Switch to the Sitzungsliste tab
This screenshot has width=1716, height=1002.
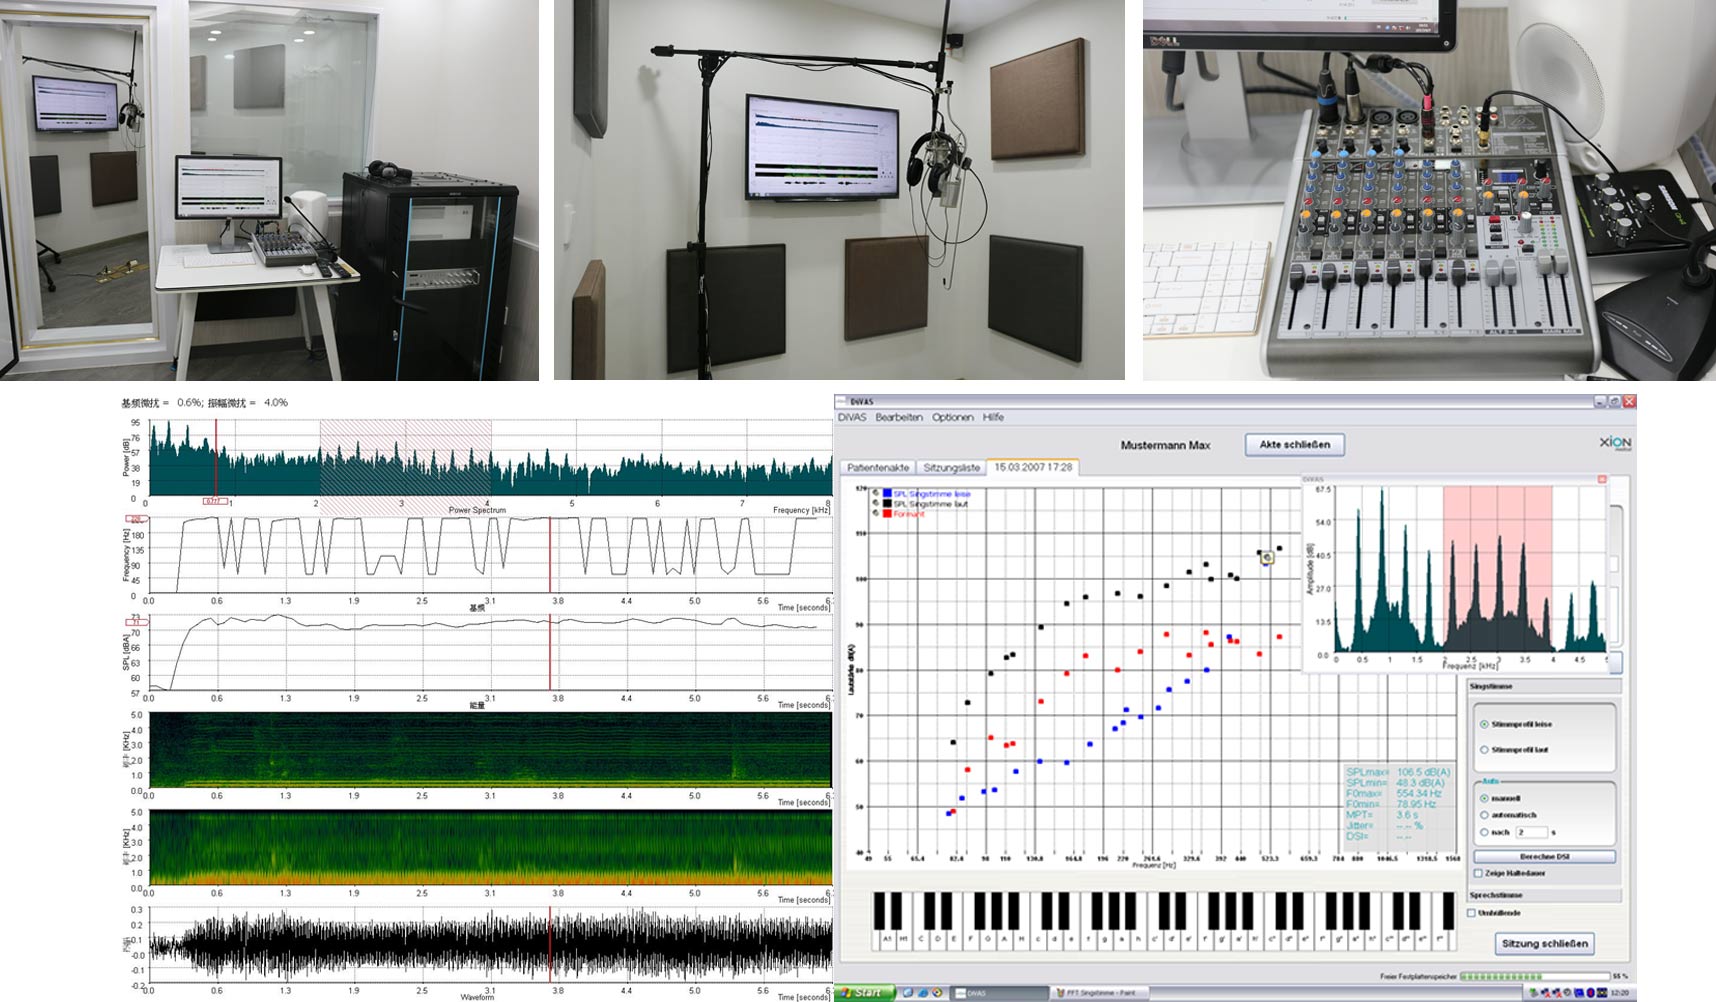951,467
